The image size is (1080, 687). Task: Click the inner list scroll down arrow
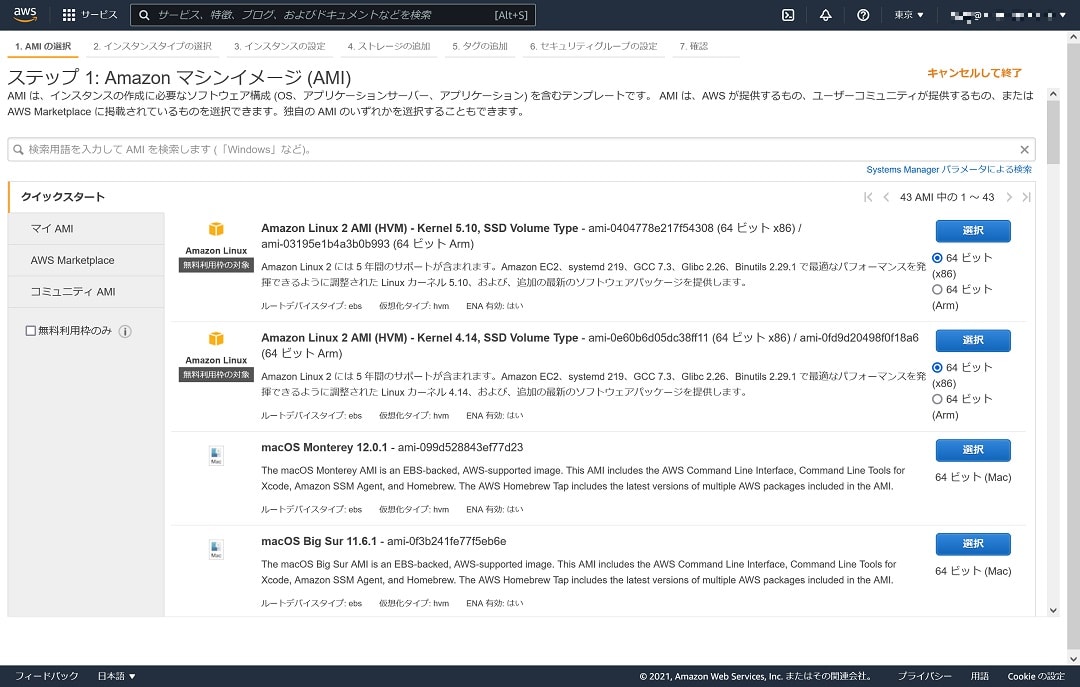(x=1052, y=610)
